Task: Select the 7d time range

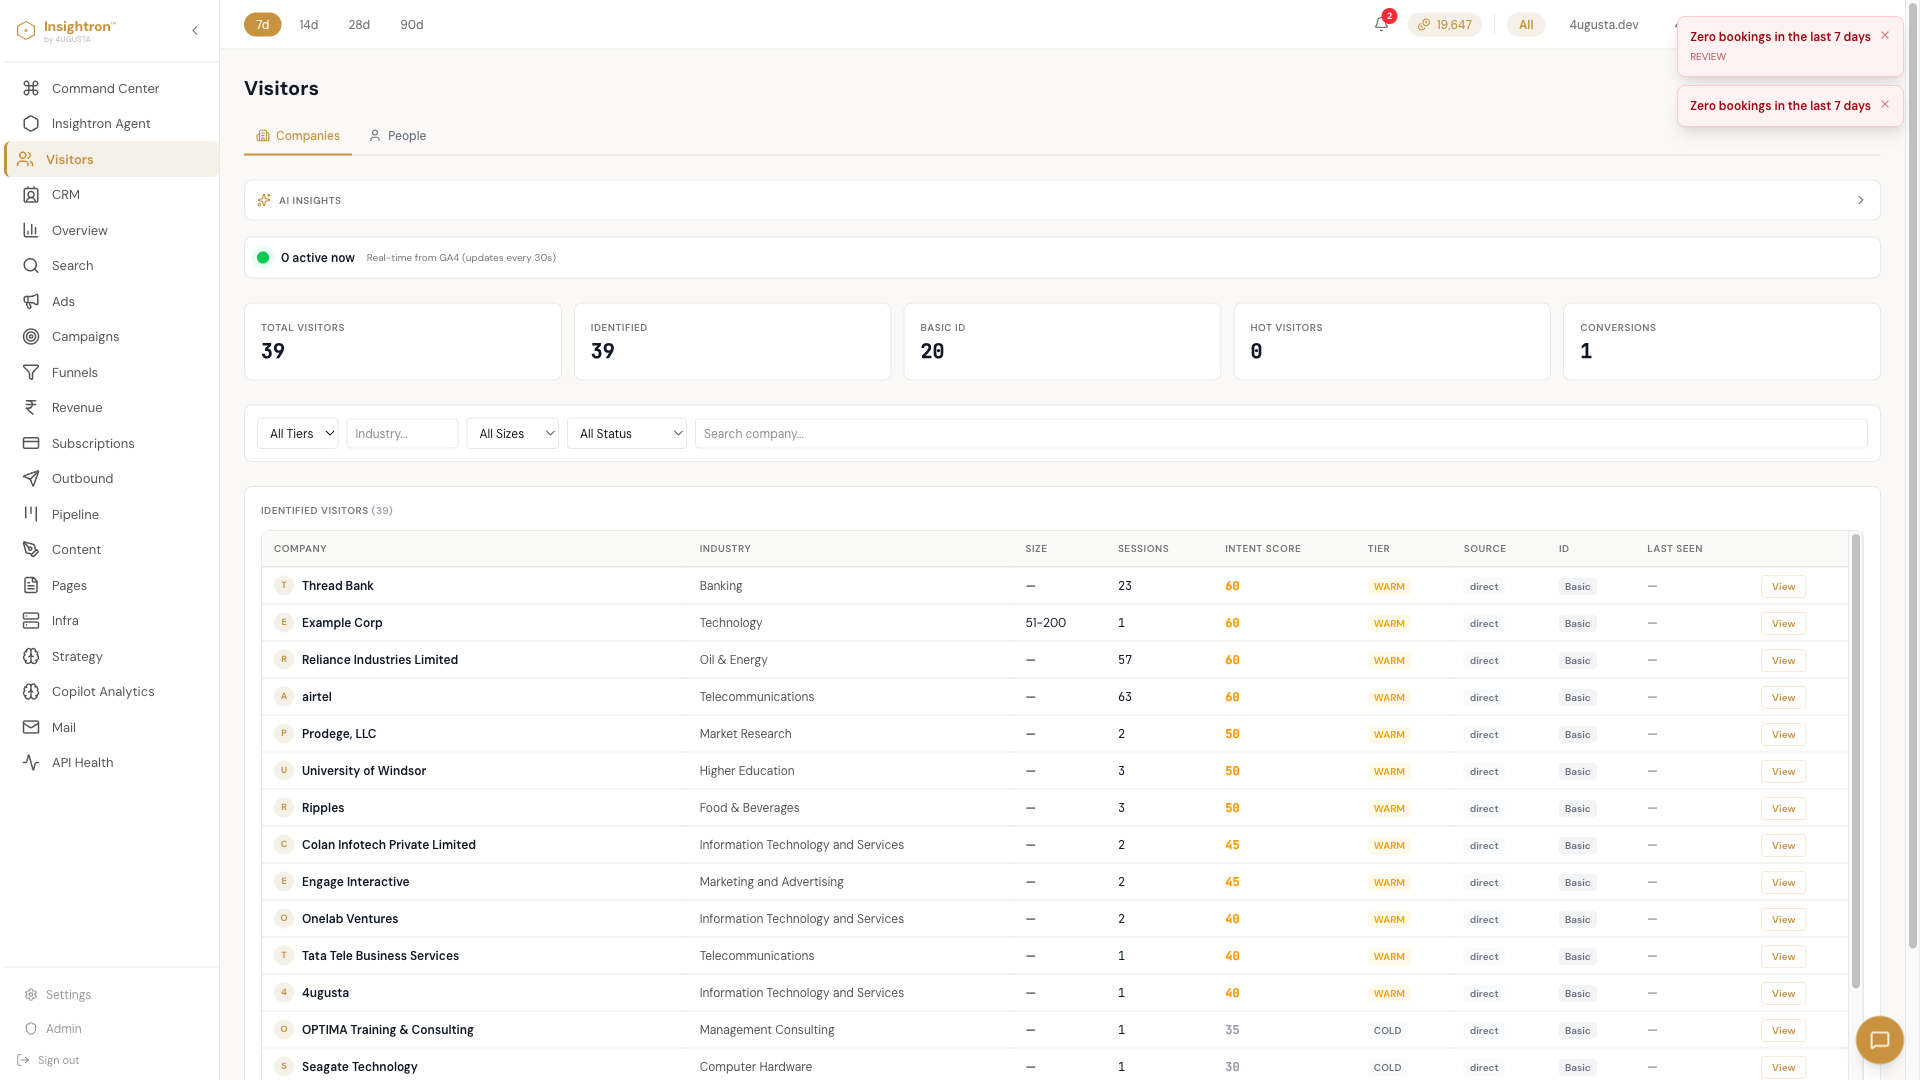Action: pyautogui.click(x=263, y=24)
